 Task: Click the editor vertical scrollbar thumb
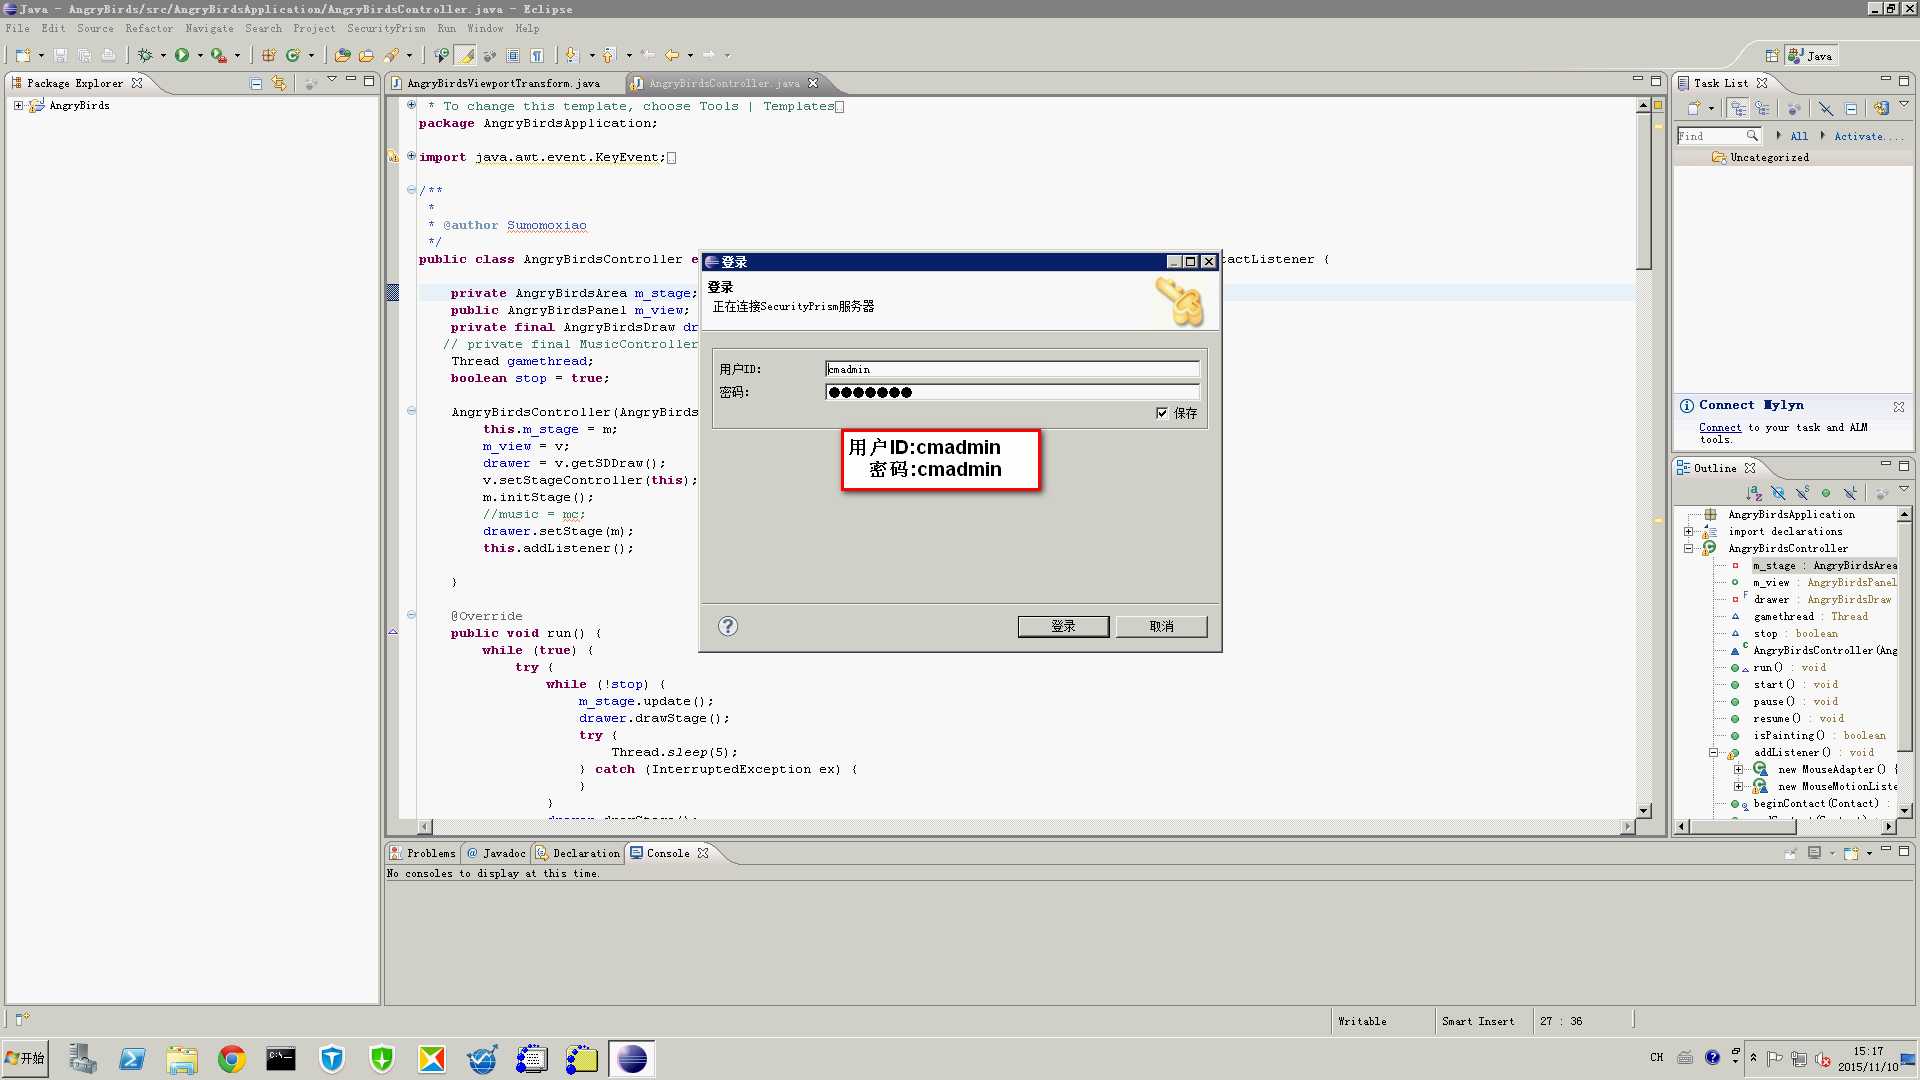click(x=1643, y=192)
